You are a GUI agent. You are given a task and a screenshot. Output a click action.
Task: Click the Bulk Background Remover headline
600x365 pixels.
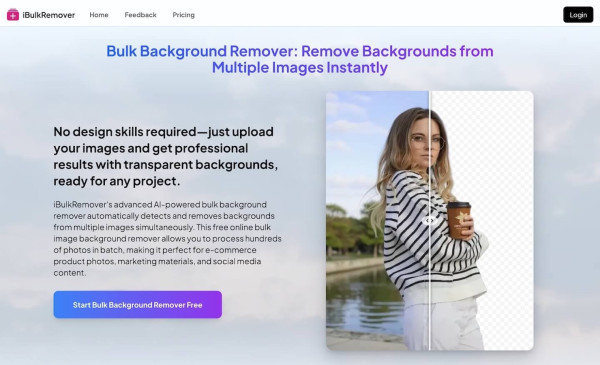click(300, 59)
